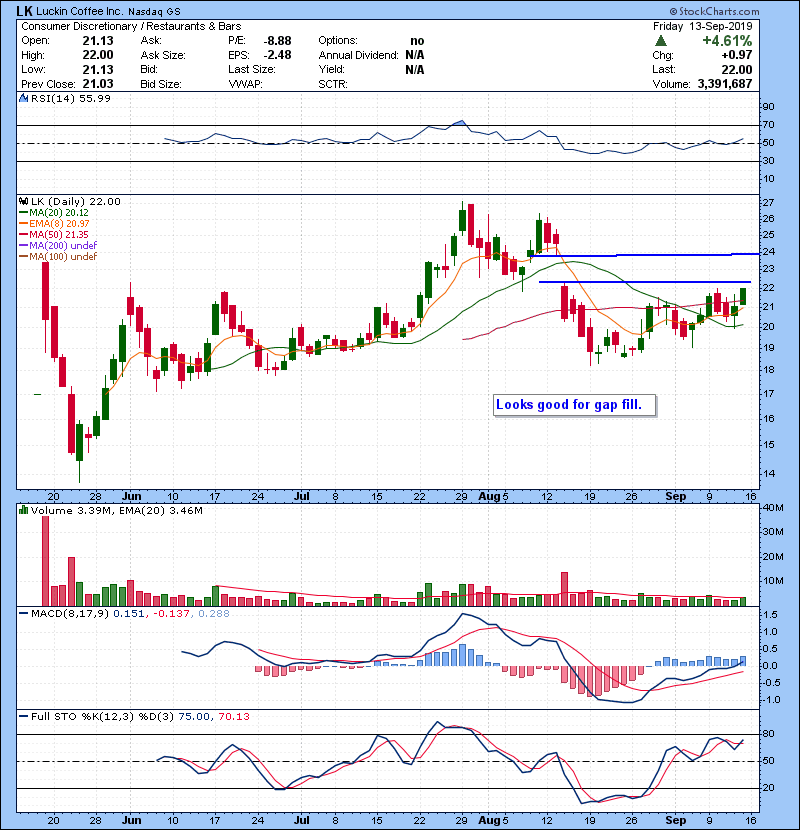Screen dimensions: 800x830
Task: Select the Open price value 21.13
Action: click(97, 41)
